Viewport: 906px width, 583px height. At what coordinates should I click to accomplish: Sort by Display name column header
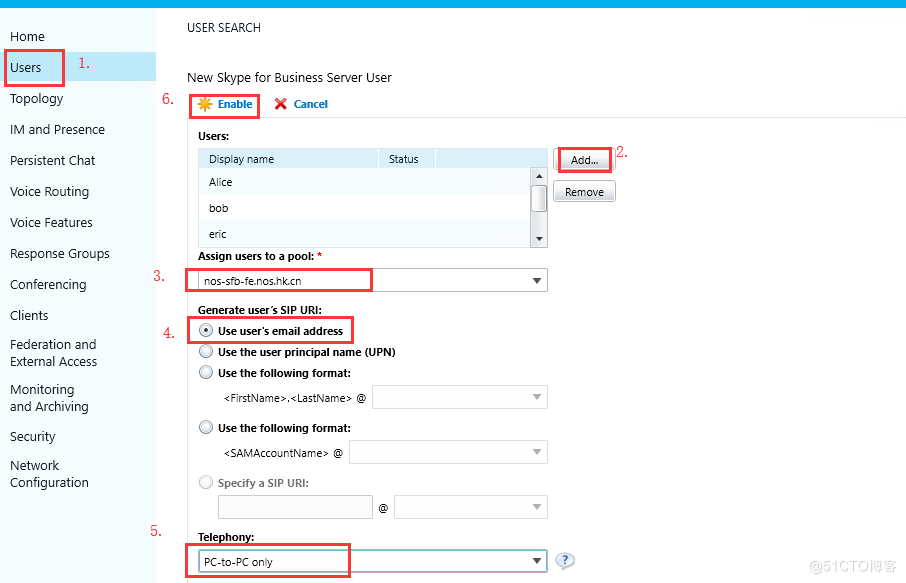[288, 159]
